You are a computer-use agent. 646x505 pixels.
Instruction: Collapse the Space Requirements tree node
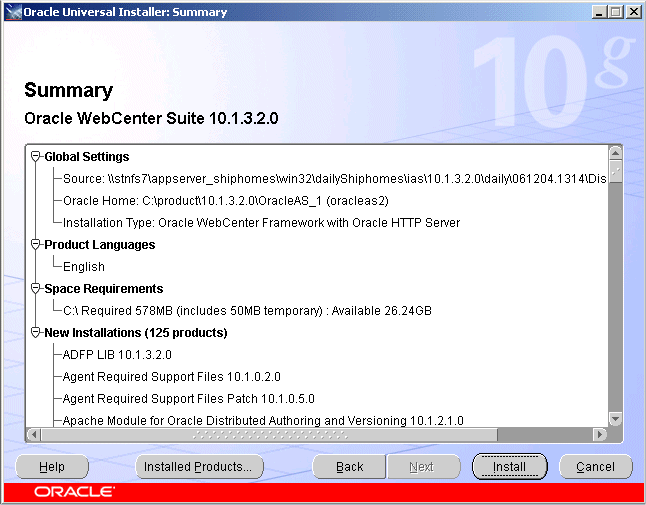[x=36, y=289]
